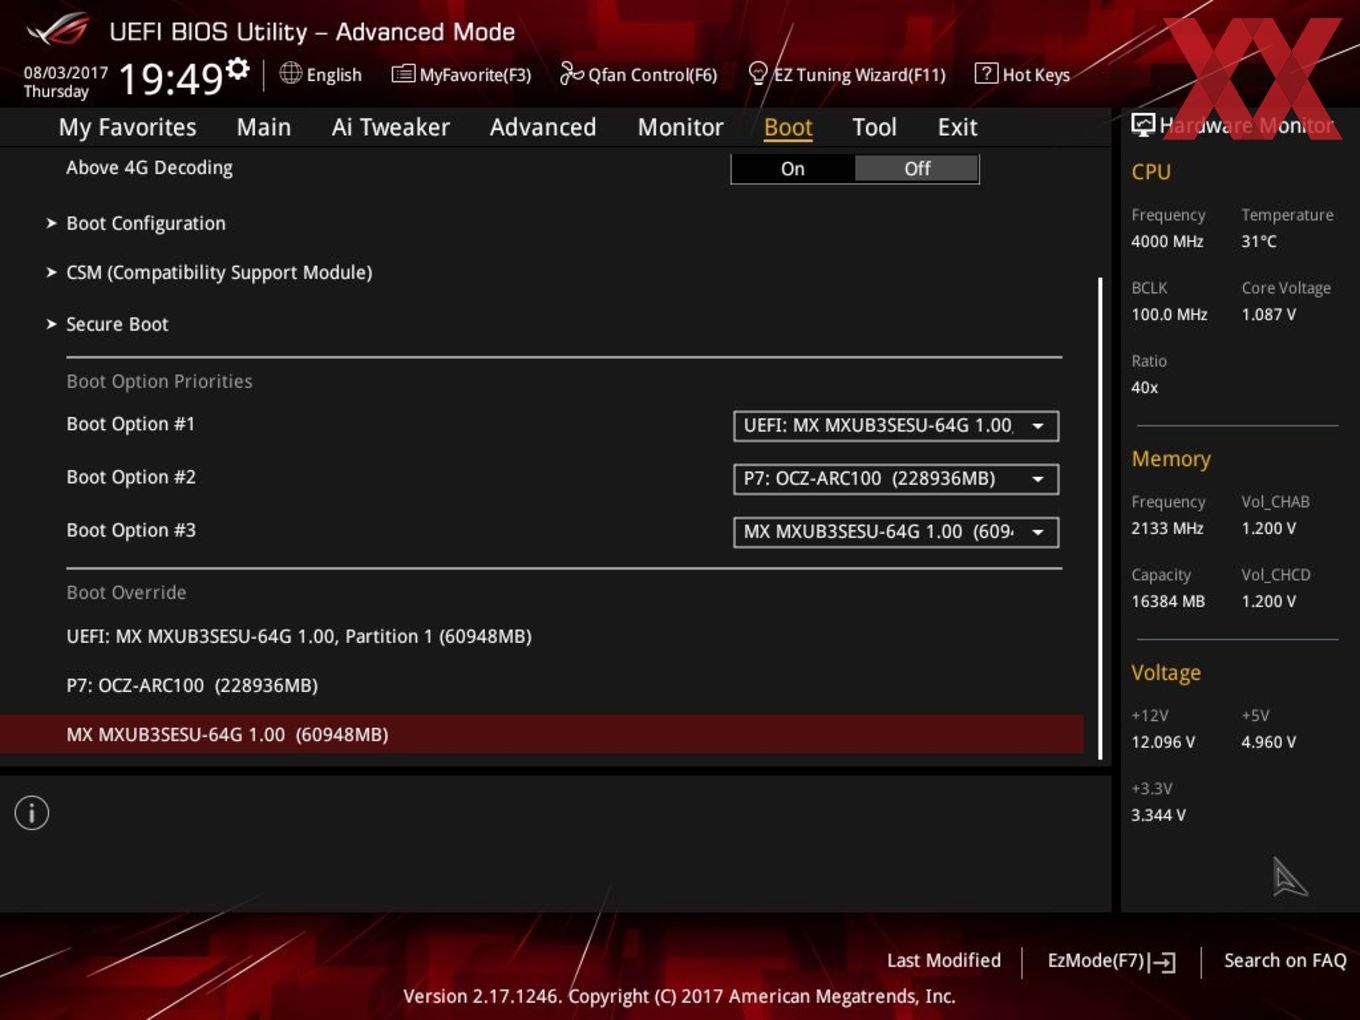Click the Boot Option #2 label

131,477
